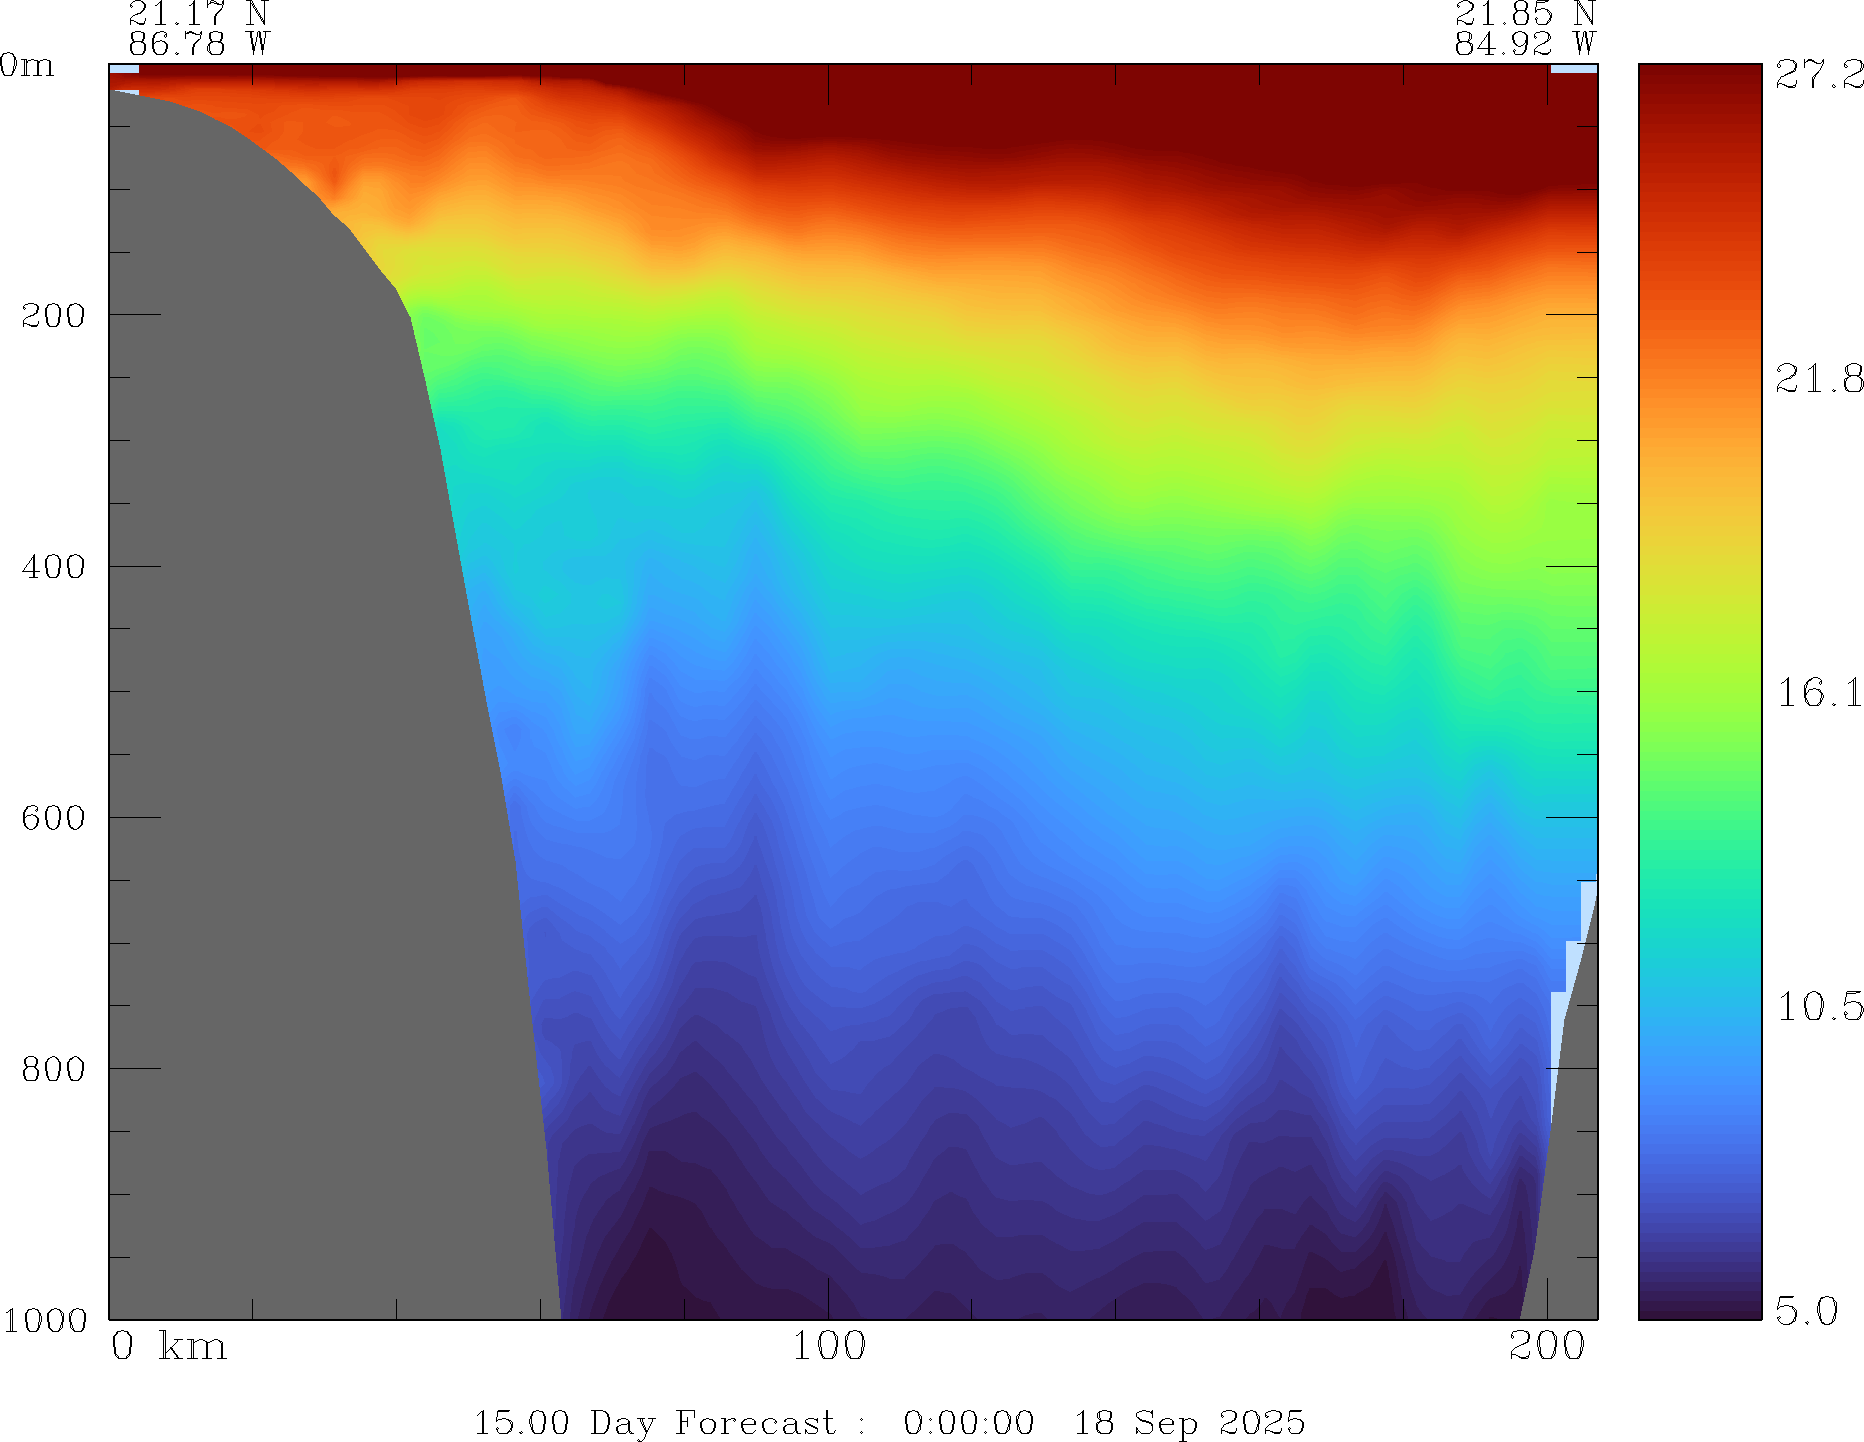Click the 27.2 maximum colorbar label
The height and width of the screenshot is (1442, 1864).
[x=1818, y=75]
